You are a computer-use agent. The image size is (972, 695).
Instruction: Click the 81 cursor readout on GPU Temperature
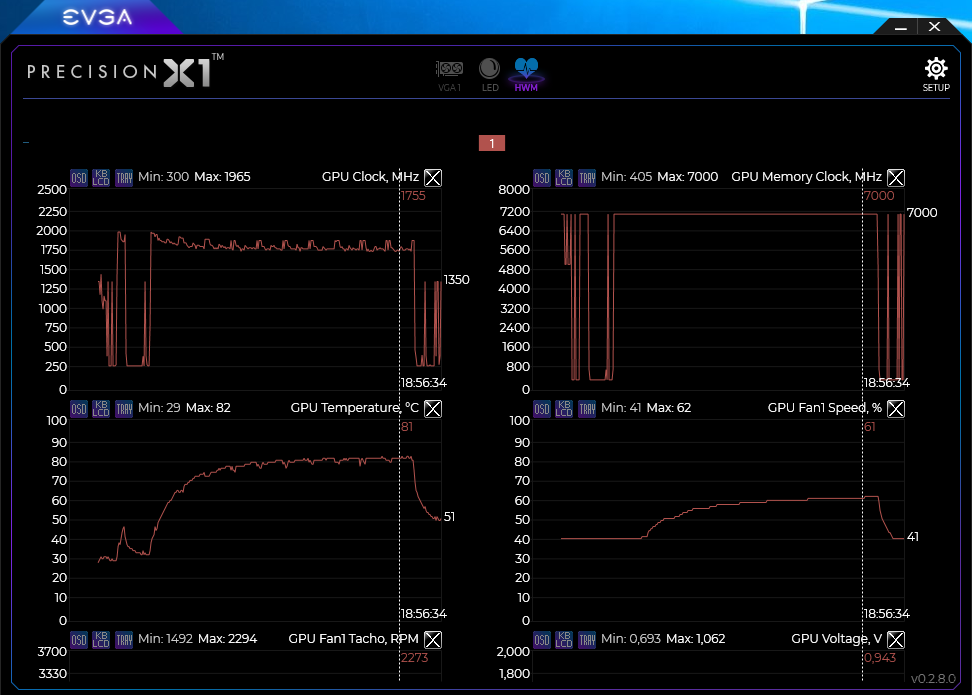coord(407,427)
